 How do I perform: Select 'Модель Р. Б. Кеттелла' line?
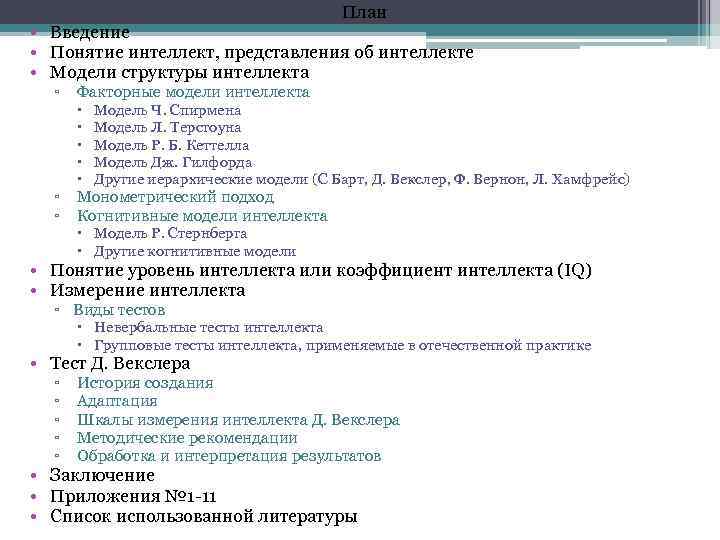[x=171, y=145]
